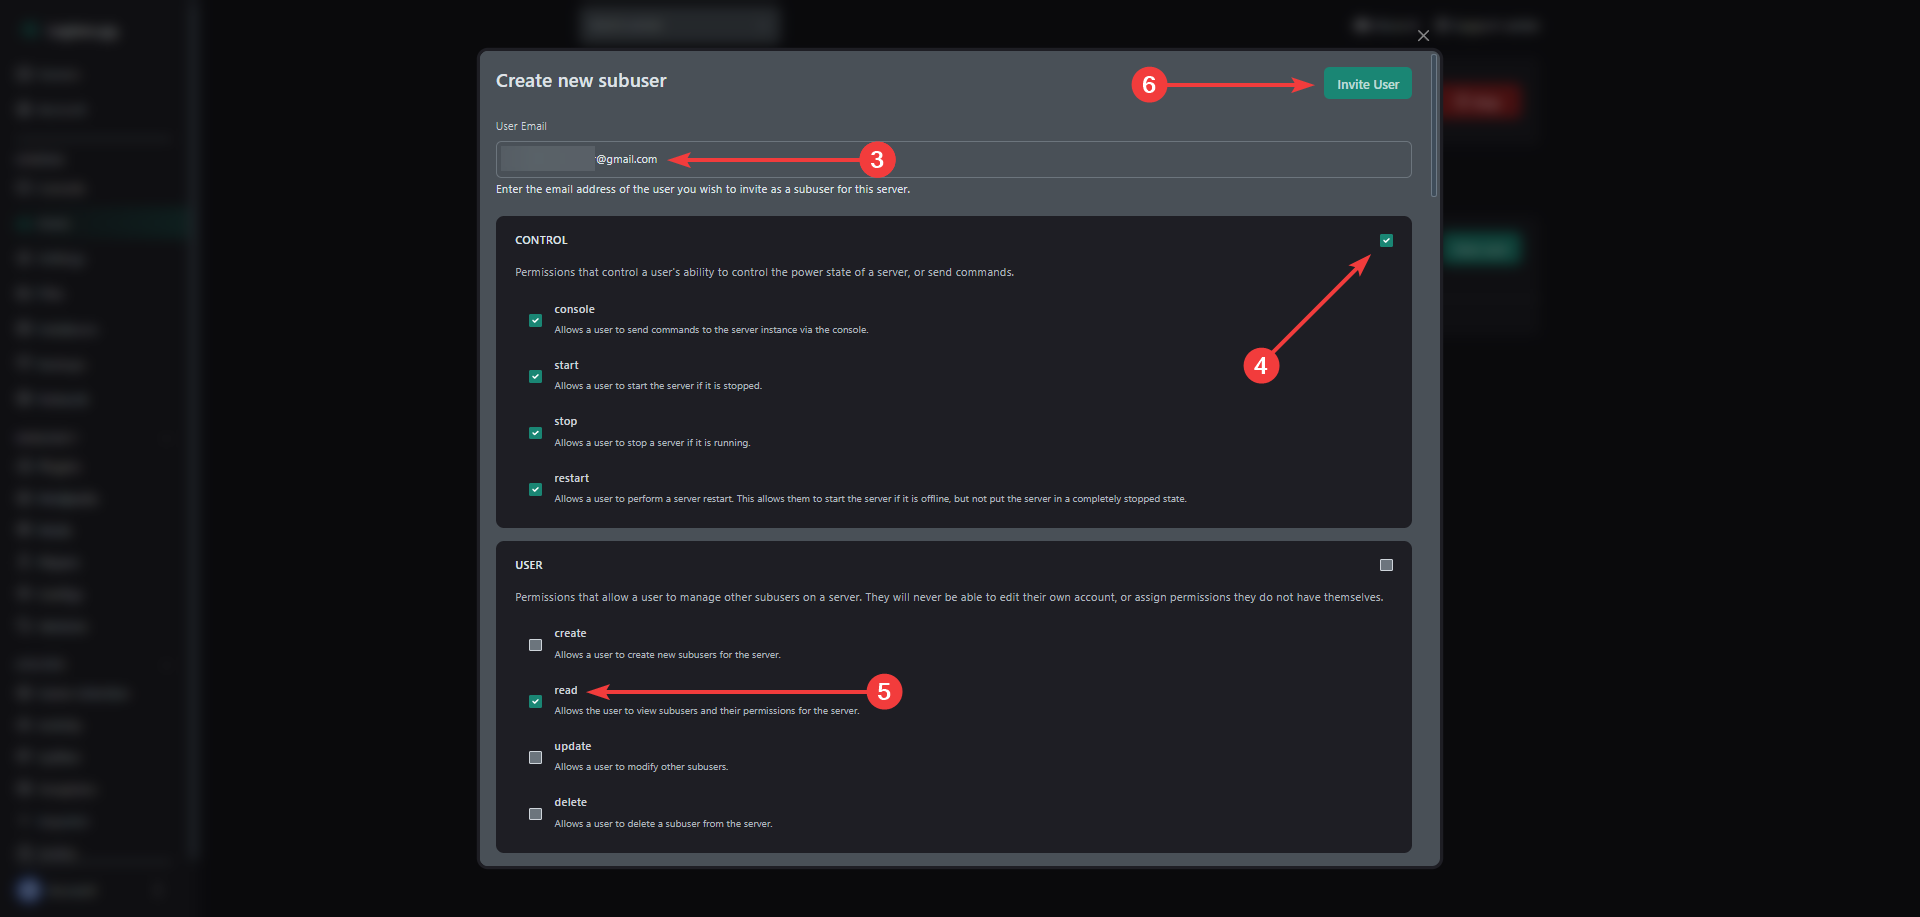This screenshot has width=1920, height=917.
Task: Click the red danger button on the right panel
Action: (x=1483, y=100)
